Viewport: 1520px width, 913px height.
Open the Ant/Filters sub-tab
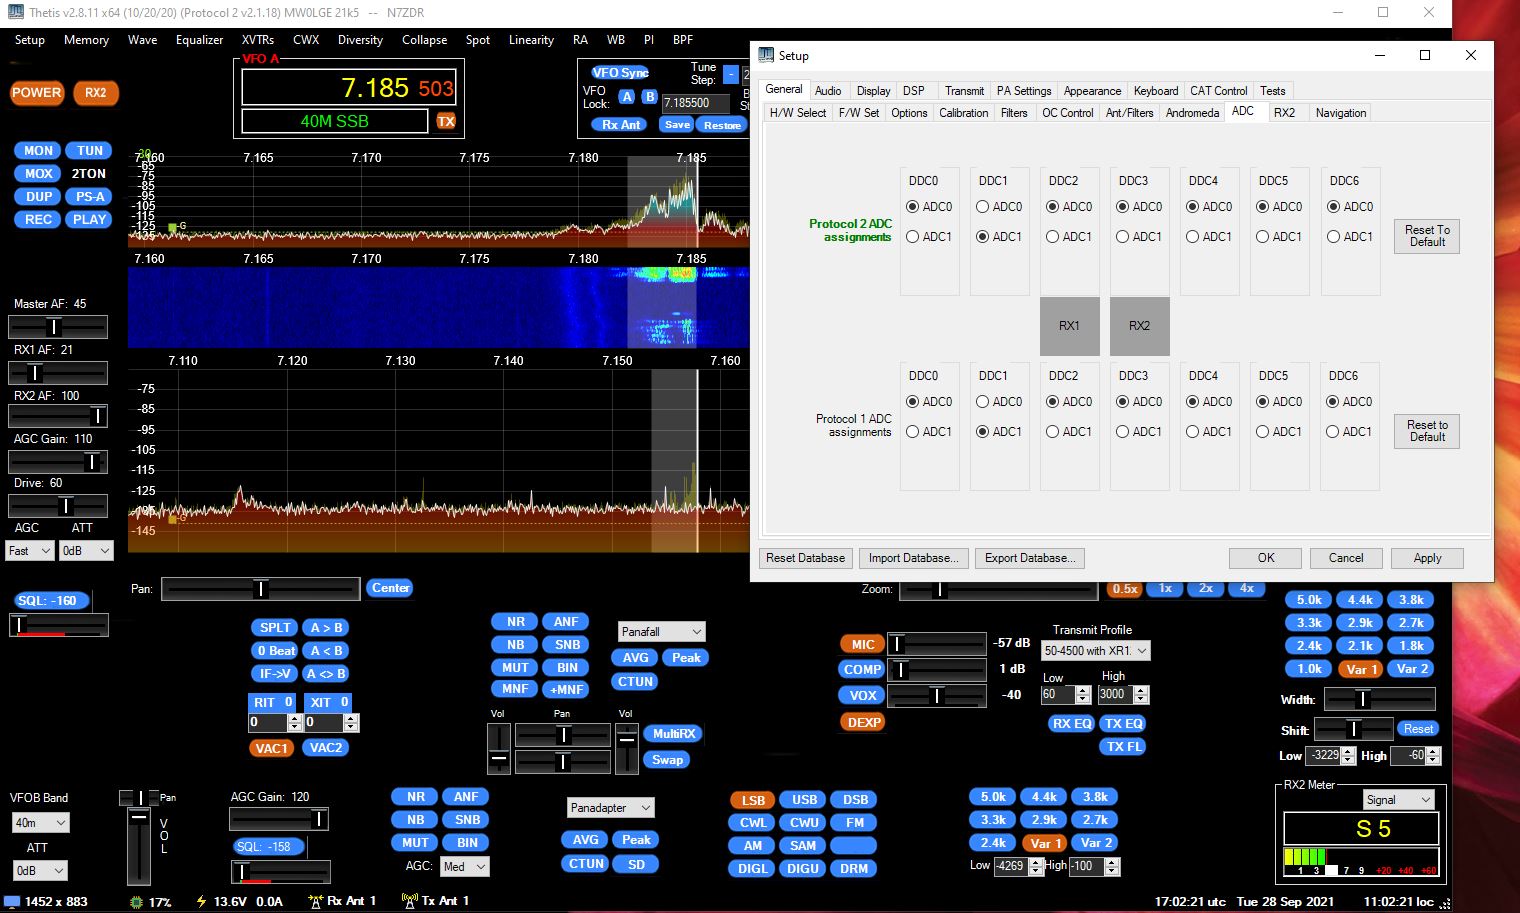[x=1129, y=113]
